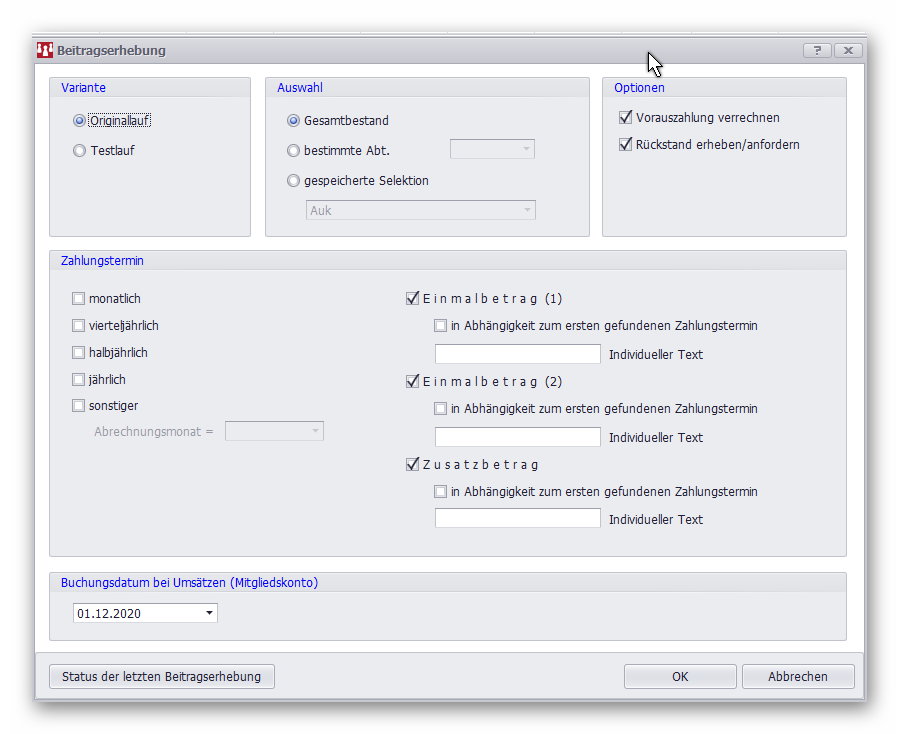Click Individueller Text field under Einmalbetrag (1)
The image size is (899, 734).
point(517,354)
